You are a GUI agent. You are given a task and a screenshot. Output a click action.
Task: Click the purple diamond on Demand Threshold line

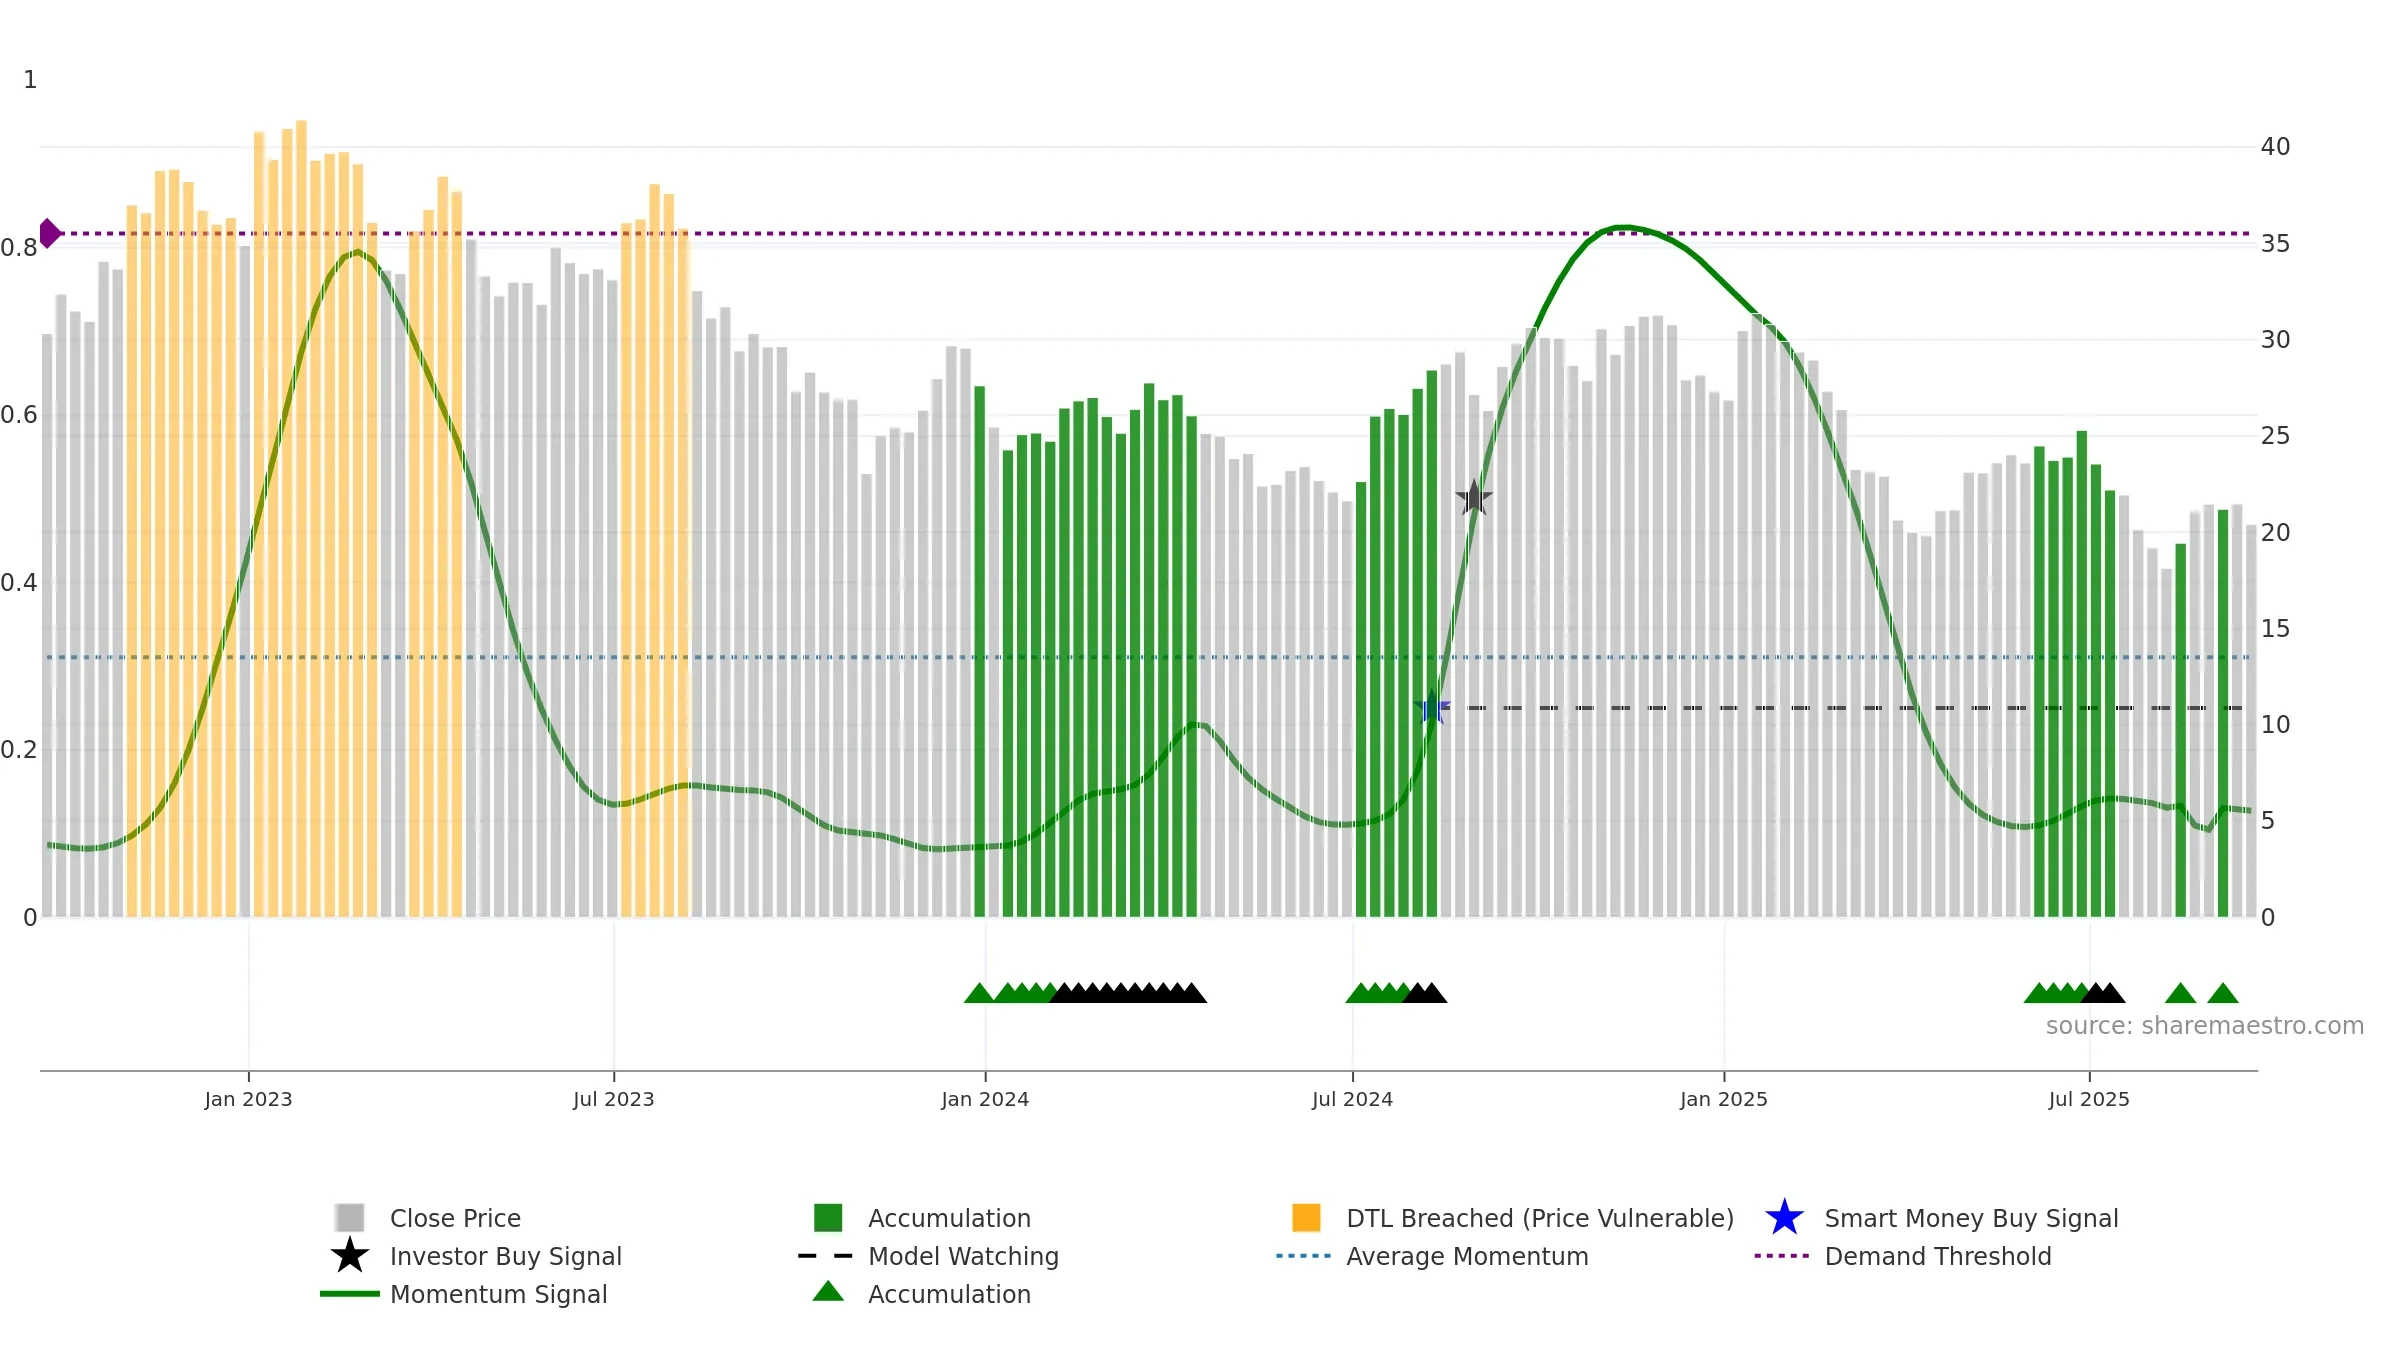(50, 233)
